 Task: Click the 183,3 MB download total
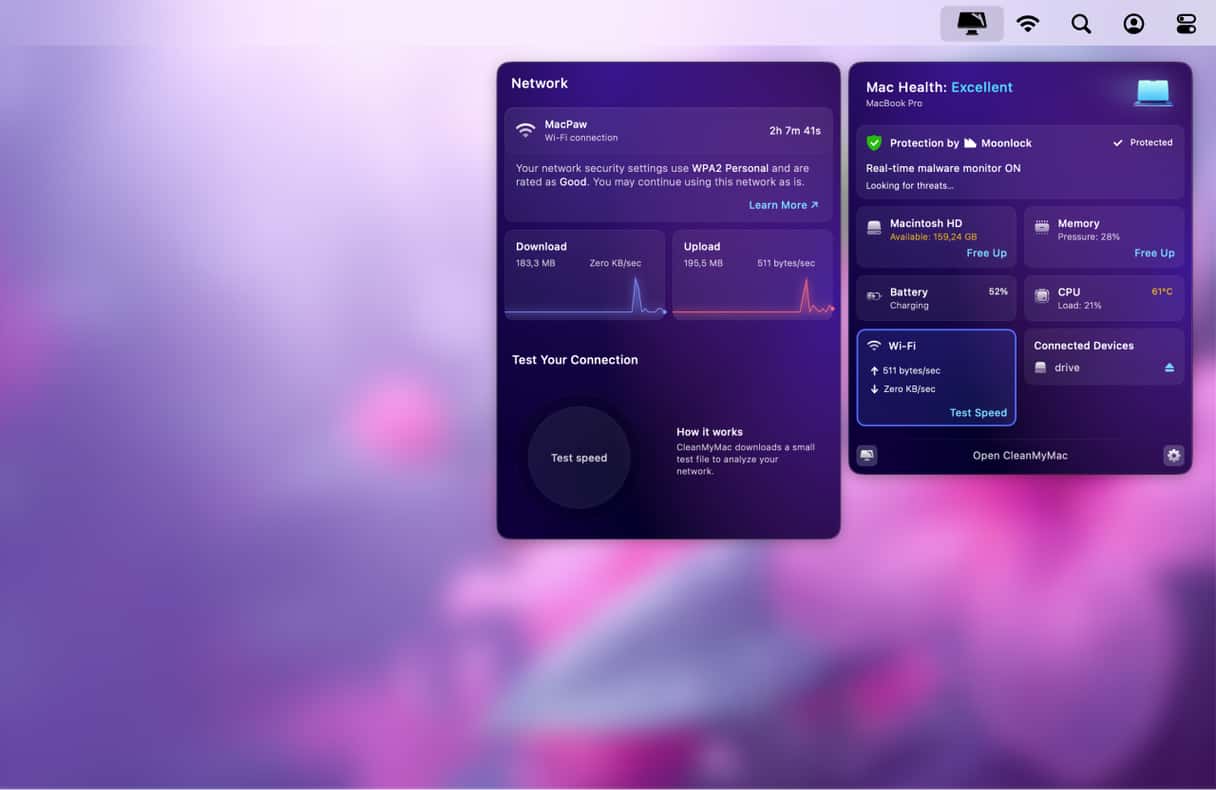point(535,263)
